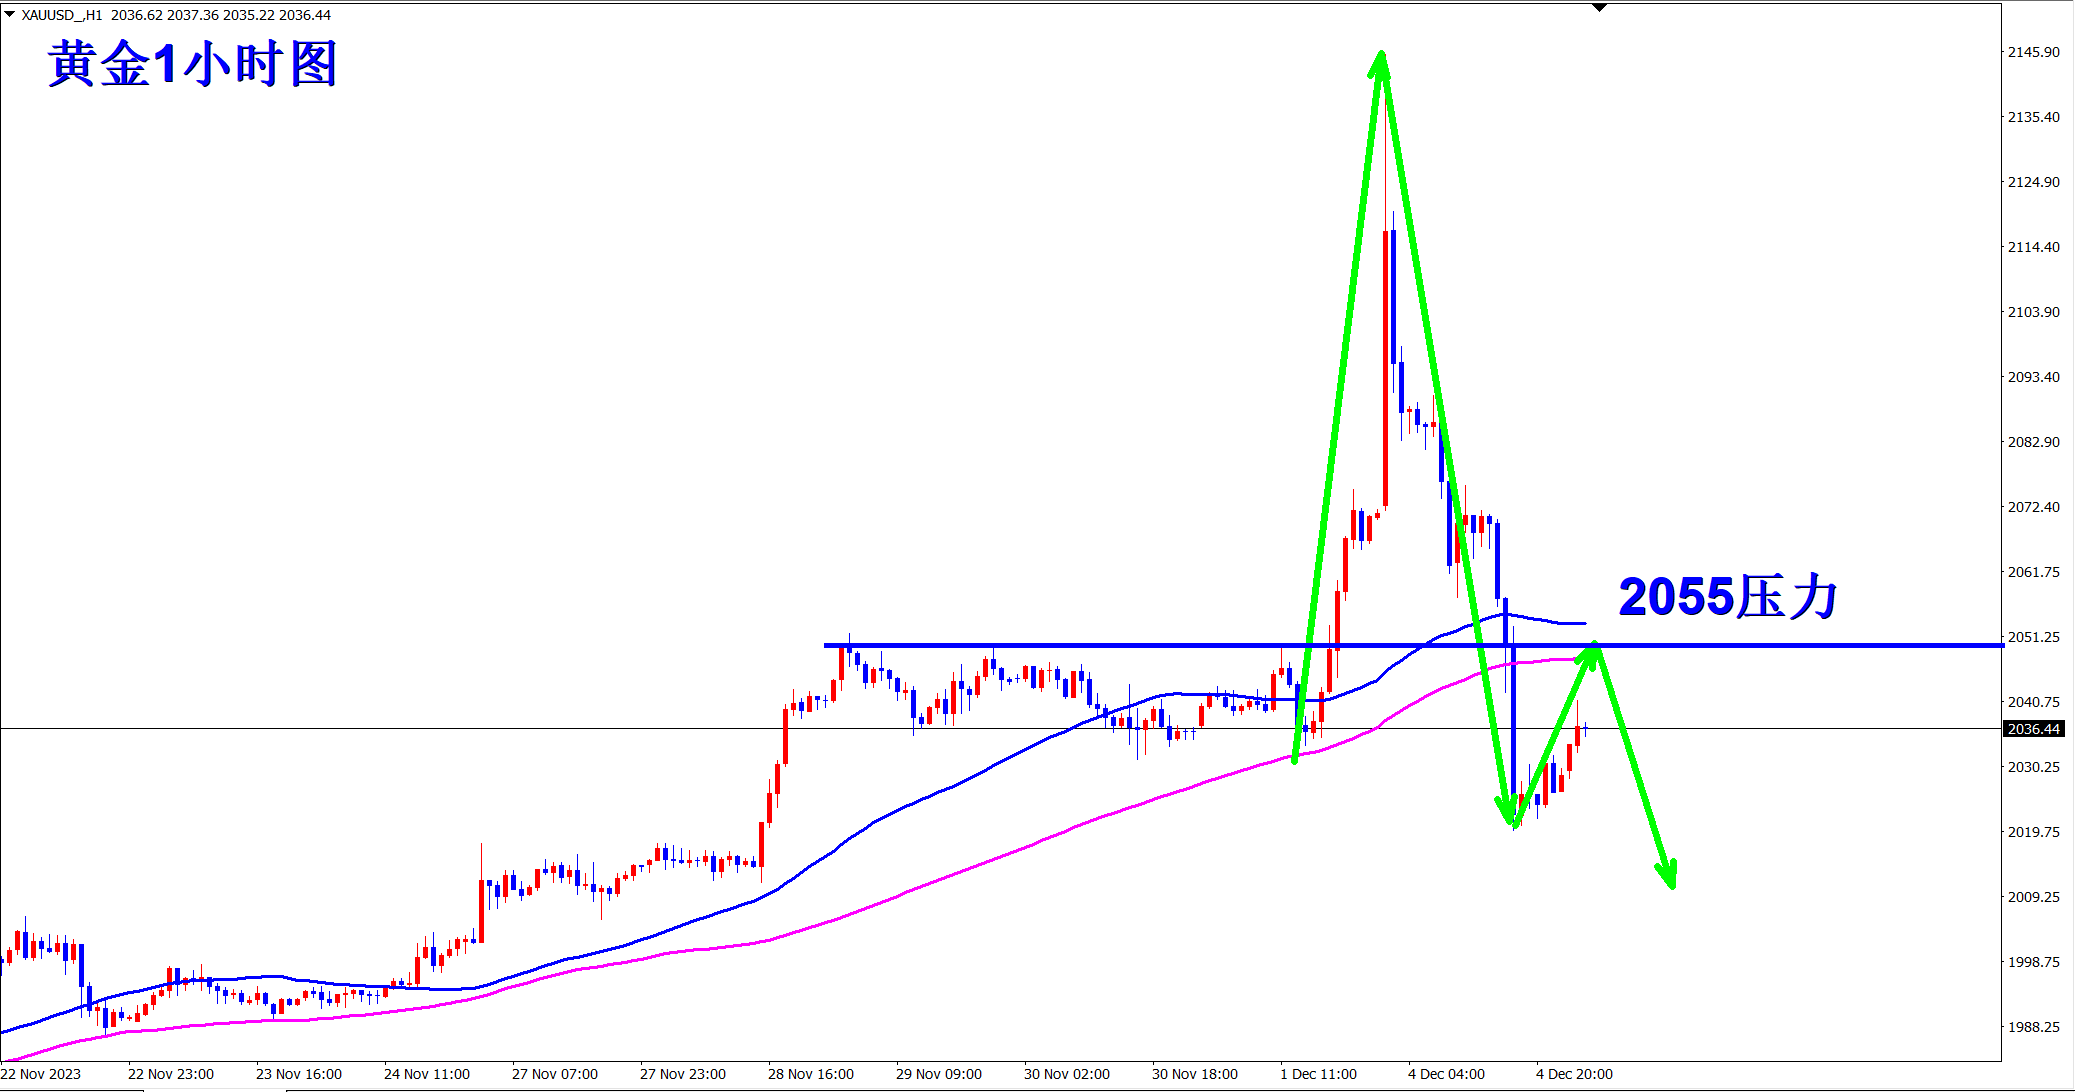Click the chart shift marker triangle at the top

(1599, 7)
